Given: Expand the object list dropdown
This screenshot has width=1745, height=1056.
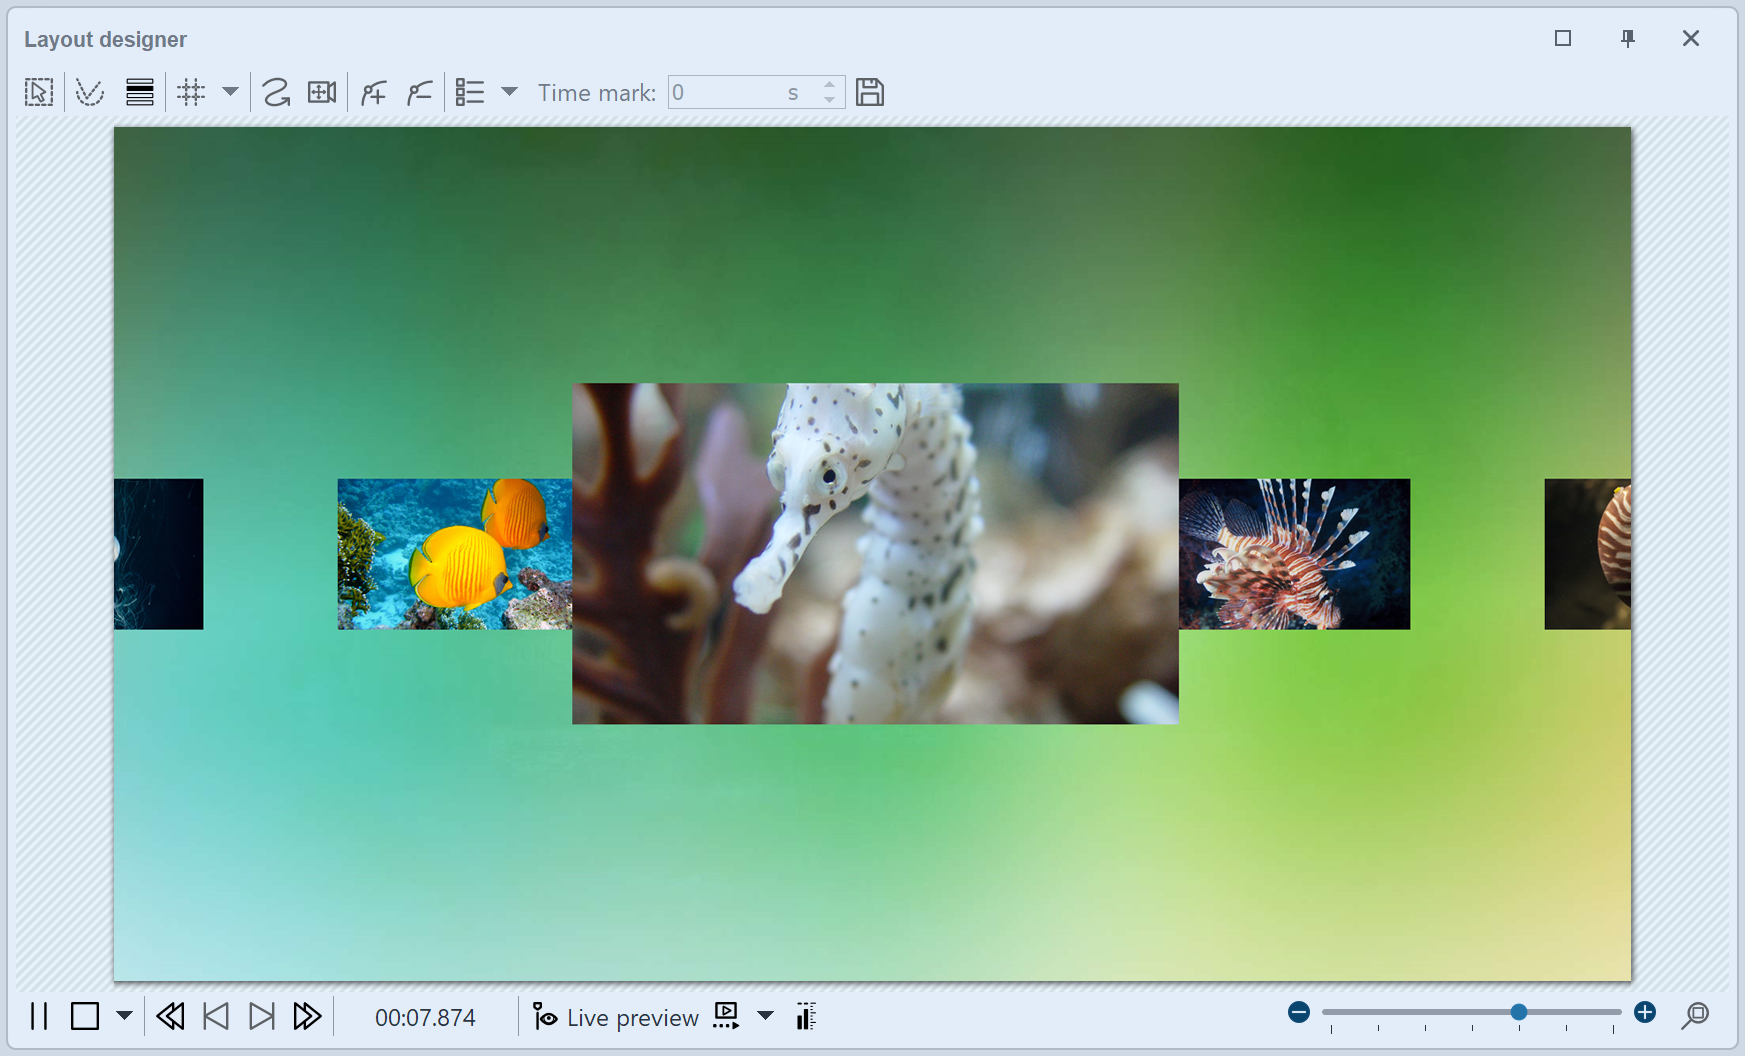Looking at the screenshot, I should [x=511, y=92].
